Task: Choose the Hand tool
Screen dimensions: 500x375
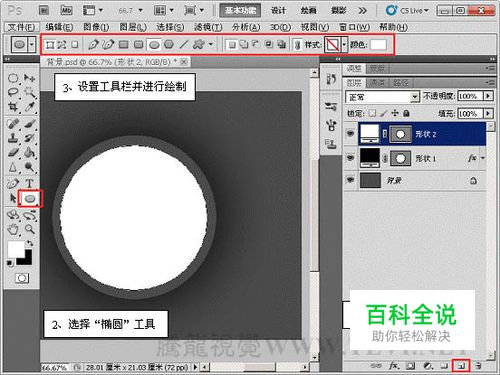Action: point(13,229)
